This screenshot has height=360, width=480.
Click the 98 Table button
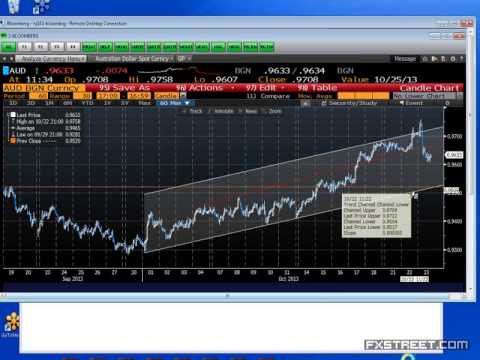[x=317, y=88]
